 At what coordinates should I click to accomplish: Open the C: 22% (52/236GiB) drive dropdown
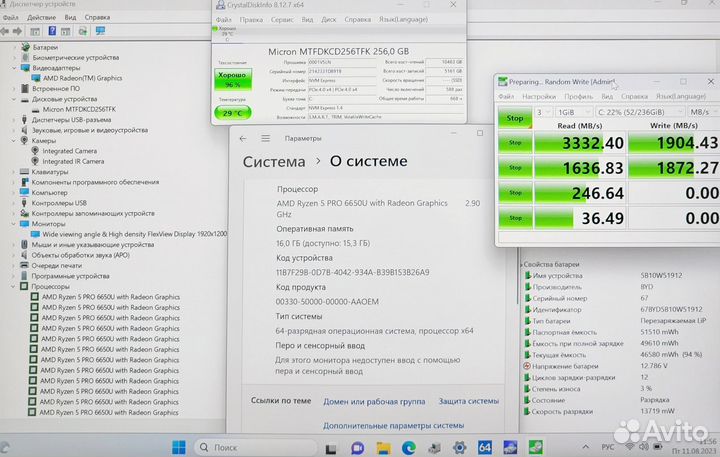coord(639,112)
